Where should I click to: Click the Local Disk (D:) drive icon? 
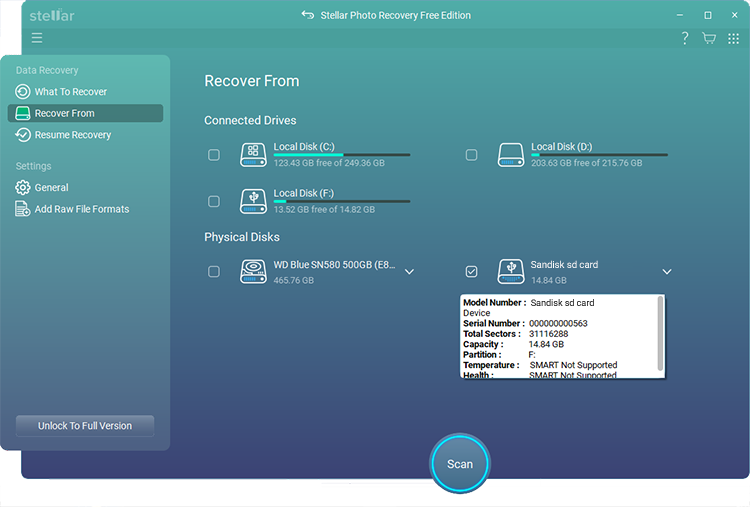click(x=511, y=155)
